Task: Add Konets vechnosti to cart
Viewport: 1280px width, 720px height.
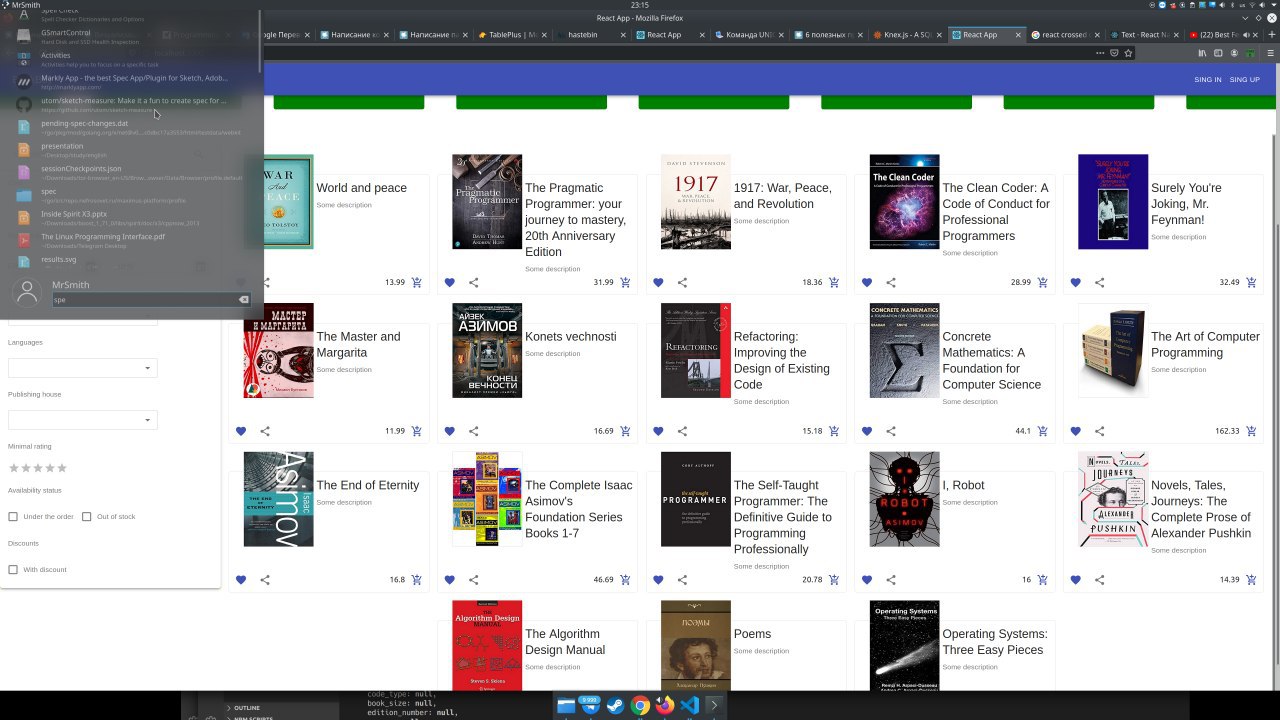Action: tap(626, 431)
